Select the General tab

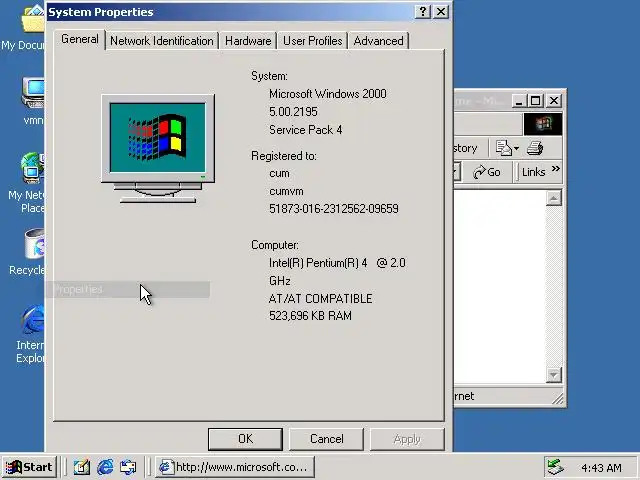coord(80,39)
